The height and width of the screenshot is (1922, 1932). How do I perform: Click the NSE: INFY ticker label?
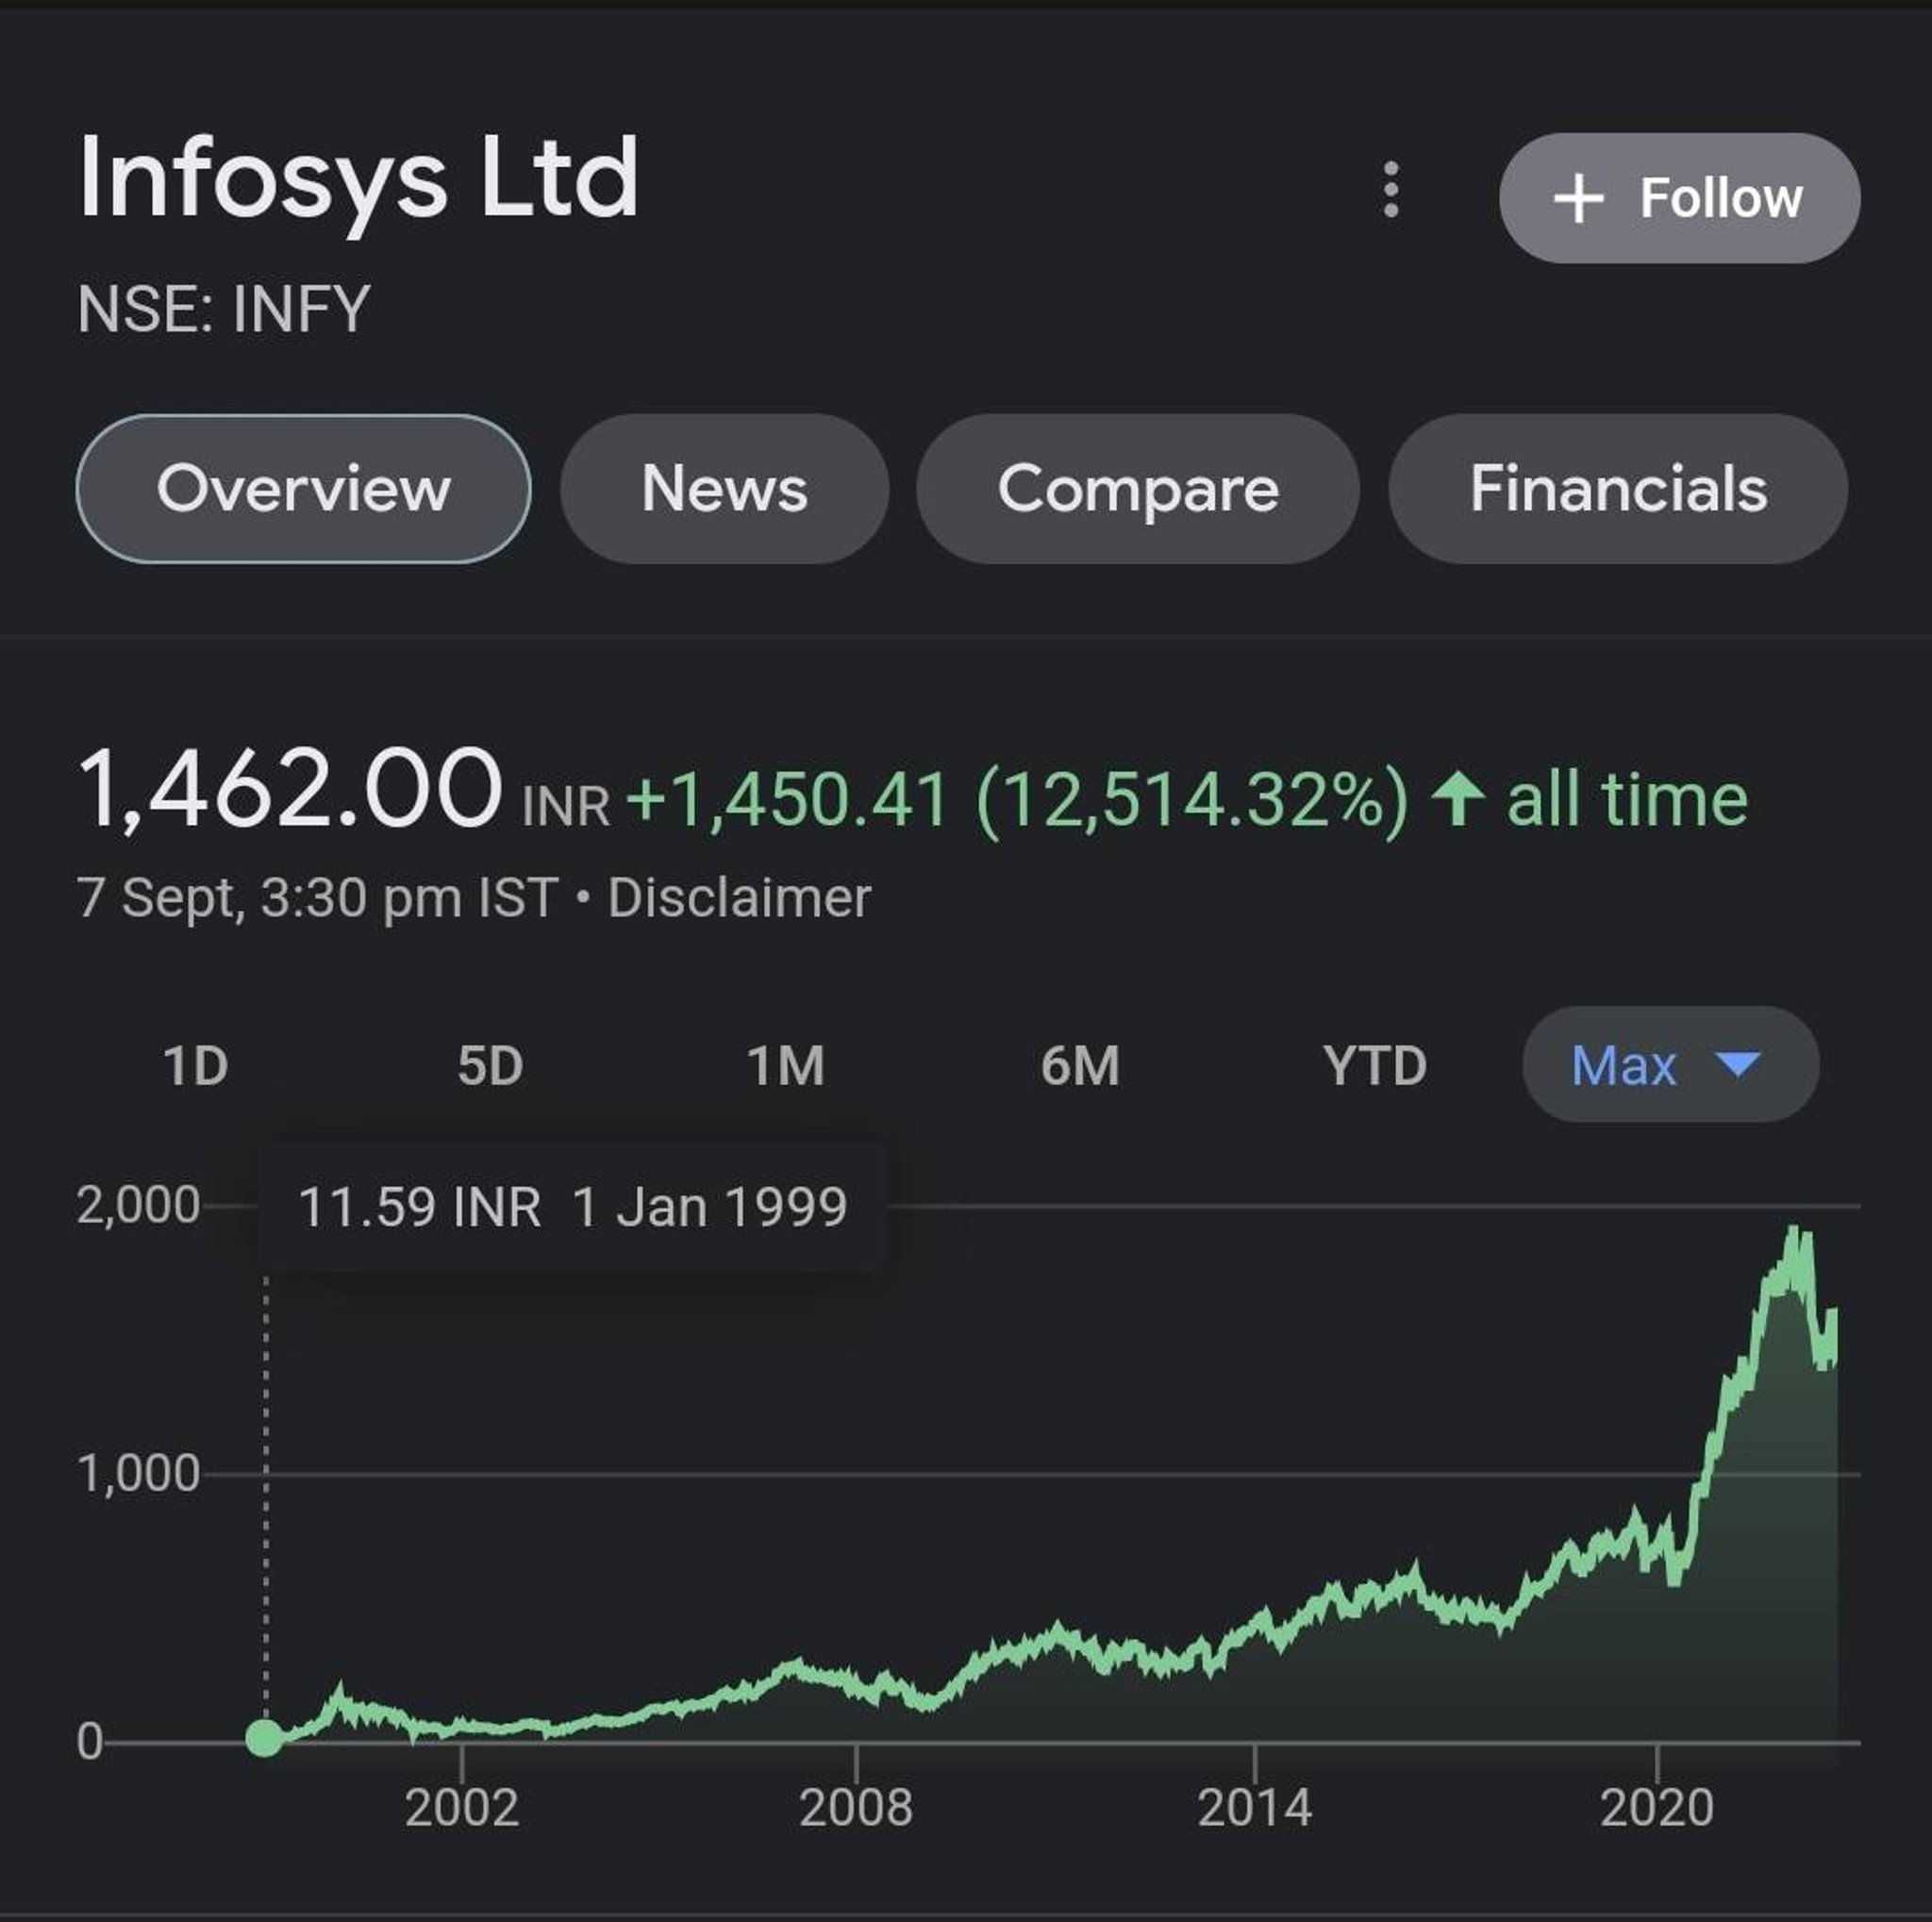pos(224,309)
